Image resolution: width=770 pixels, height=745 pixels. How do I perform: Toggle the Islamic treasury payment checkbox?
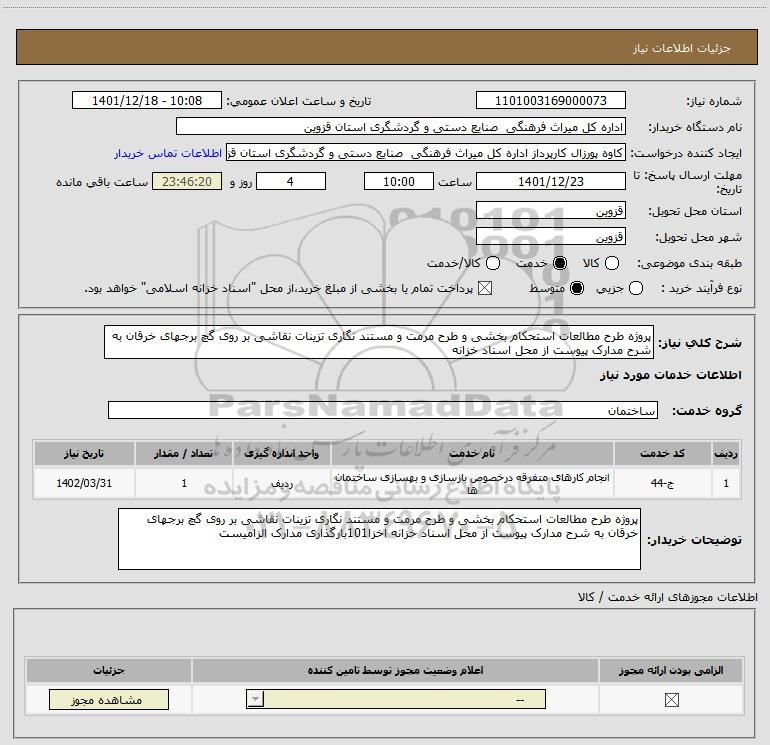(485, 288)
